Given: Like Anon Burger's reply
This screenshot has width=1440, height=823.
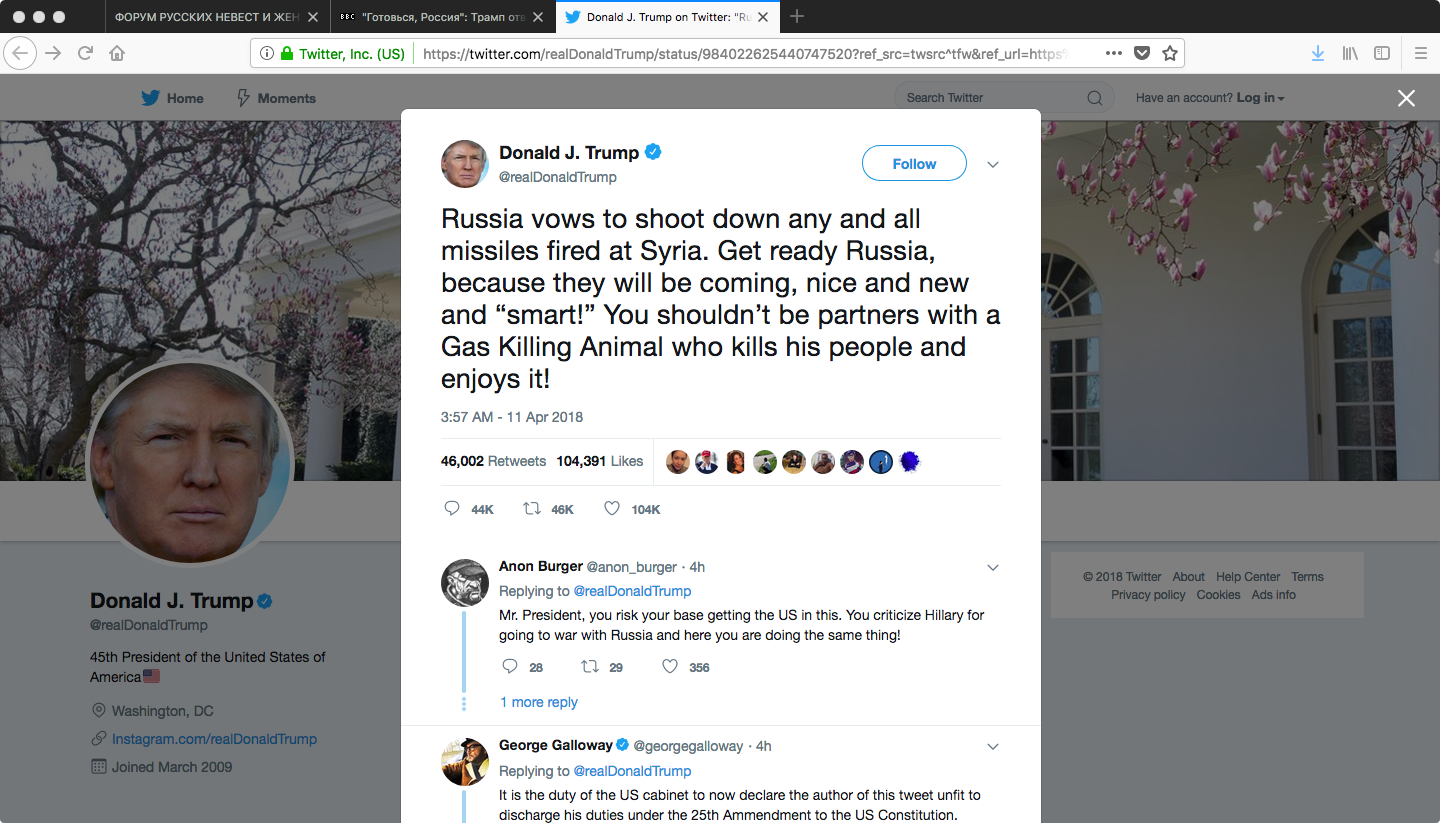Looking at the screenshot, I should pyautogui.click(x=670, y=667).
